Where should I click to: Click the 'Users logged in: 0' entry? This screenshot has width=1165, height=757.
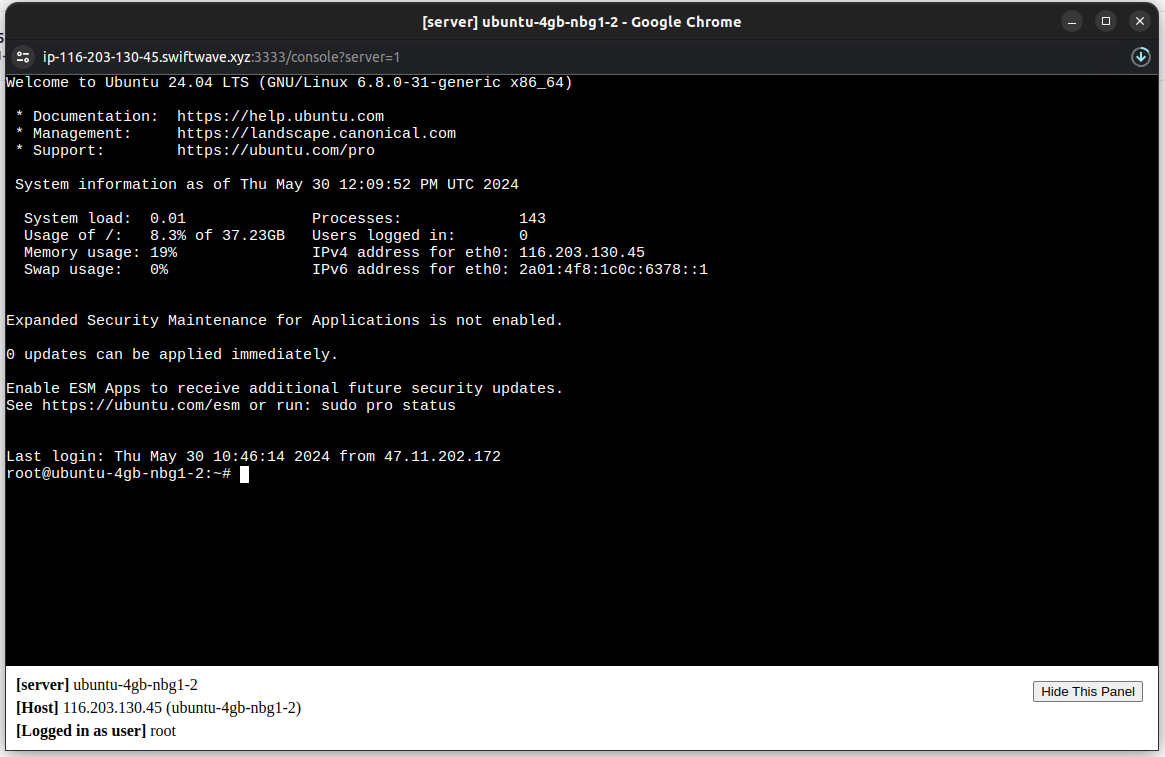point(420,235)
